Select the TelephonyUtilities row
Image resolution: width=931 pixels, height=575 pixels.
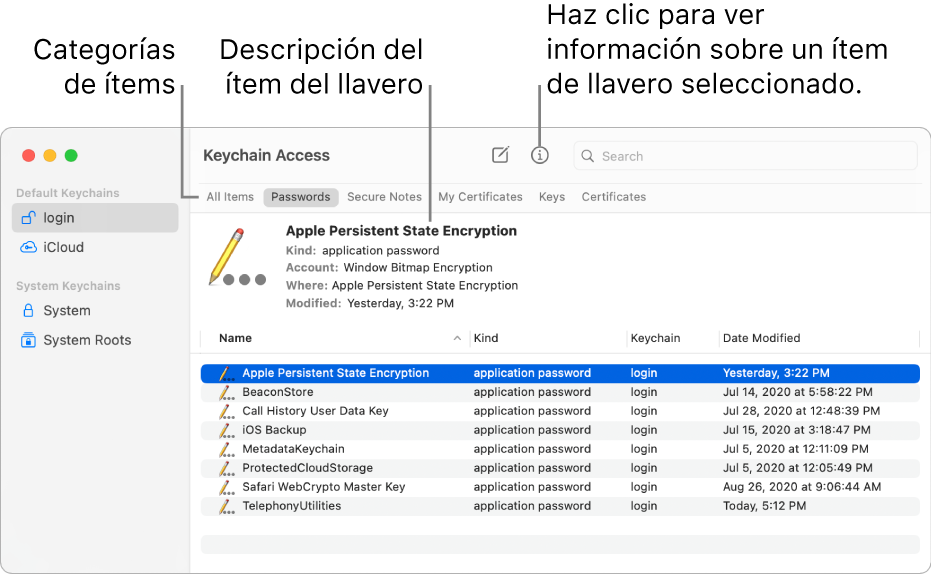pyautogui.click(x=560, y=506)
